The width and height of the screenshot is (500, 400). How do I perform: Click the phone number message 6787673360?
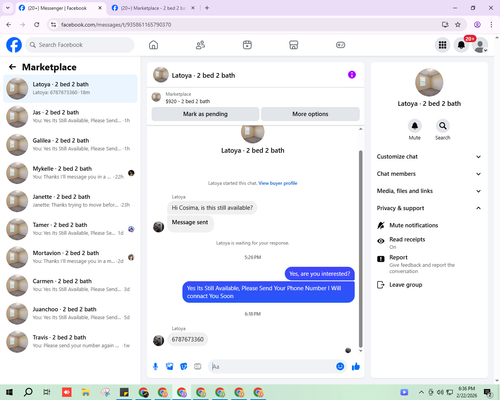click(188, 339)
